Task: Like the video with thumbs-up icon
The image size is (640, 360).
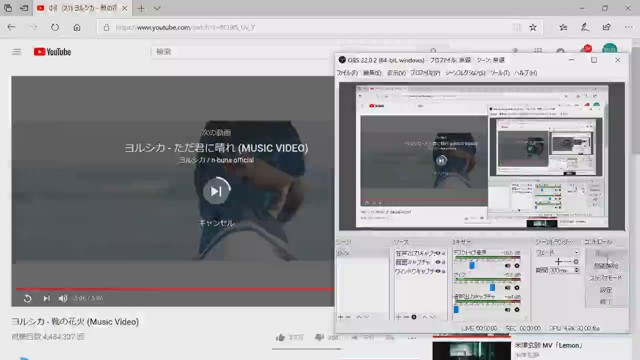Action: (280, 337)
